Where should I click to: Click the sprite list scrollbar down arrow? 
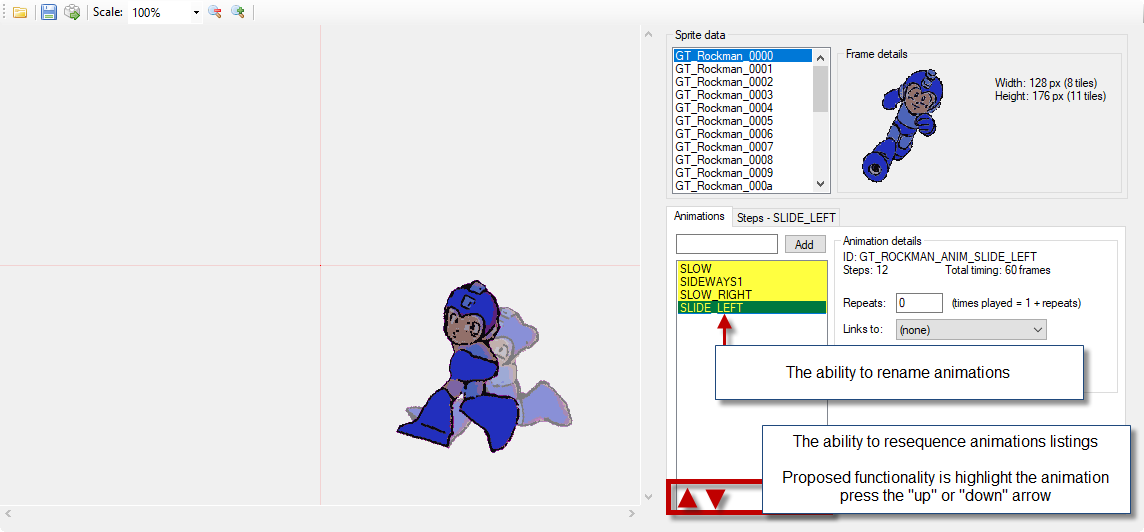821,184
